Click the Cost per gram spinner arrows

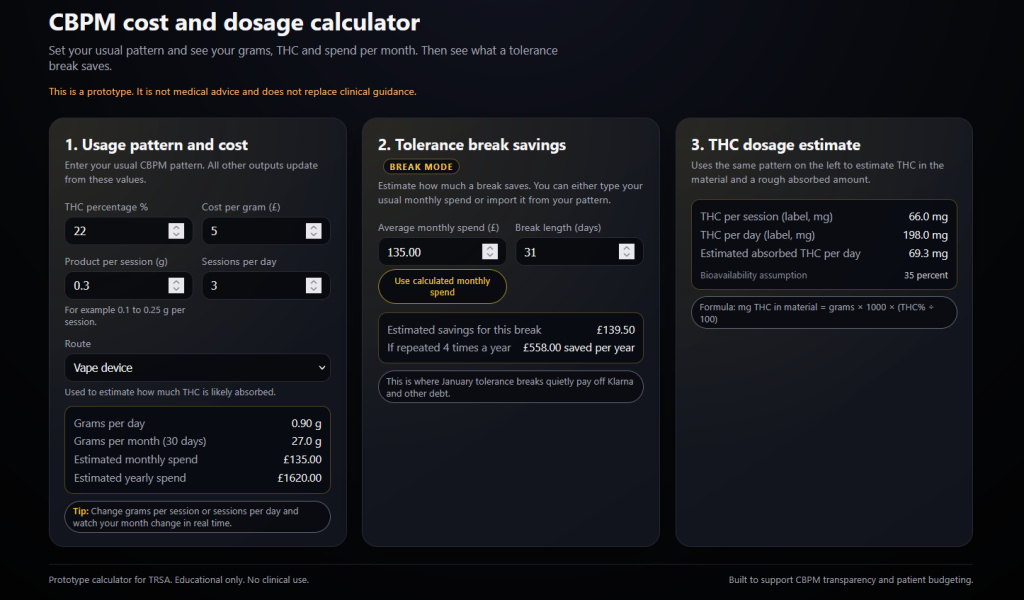point(313,230)
